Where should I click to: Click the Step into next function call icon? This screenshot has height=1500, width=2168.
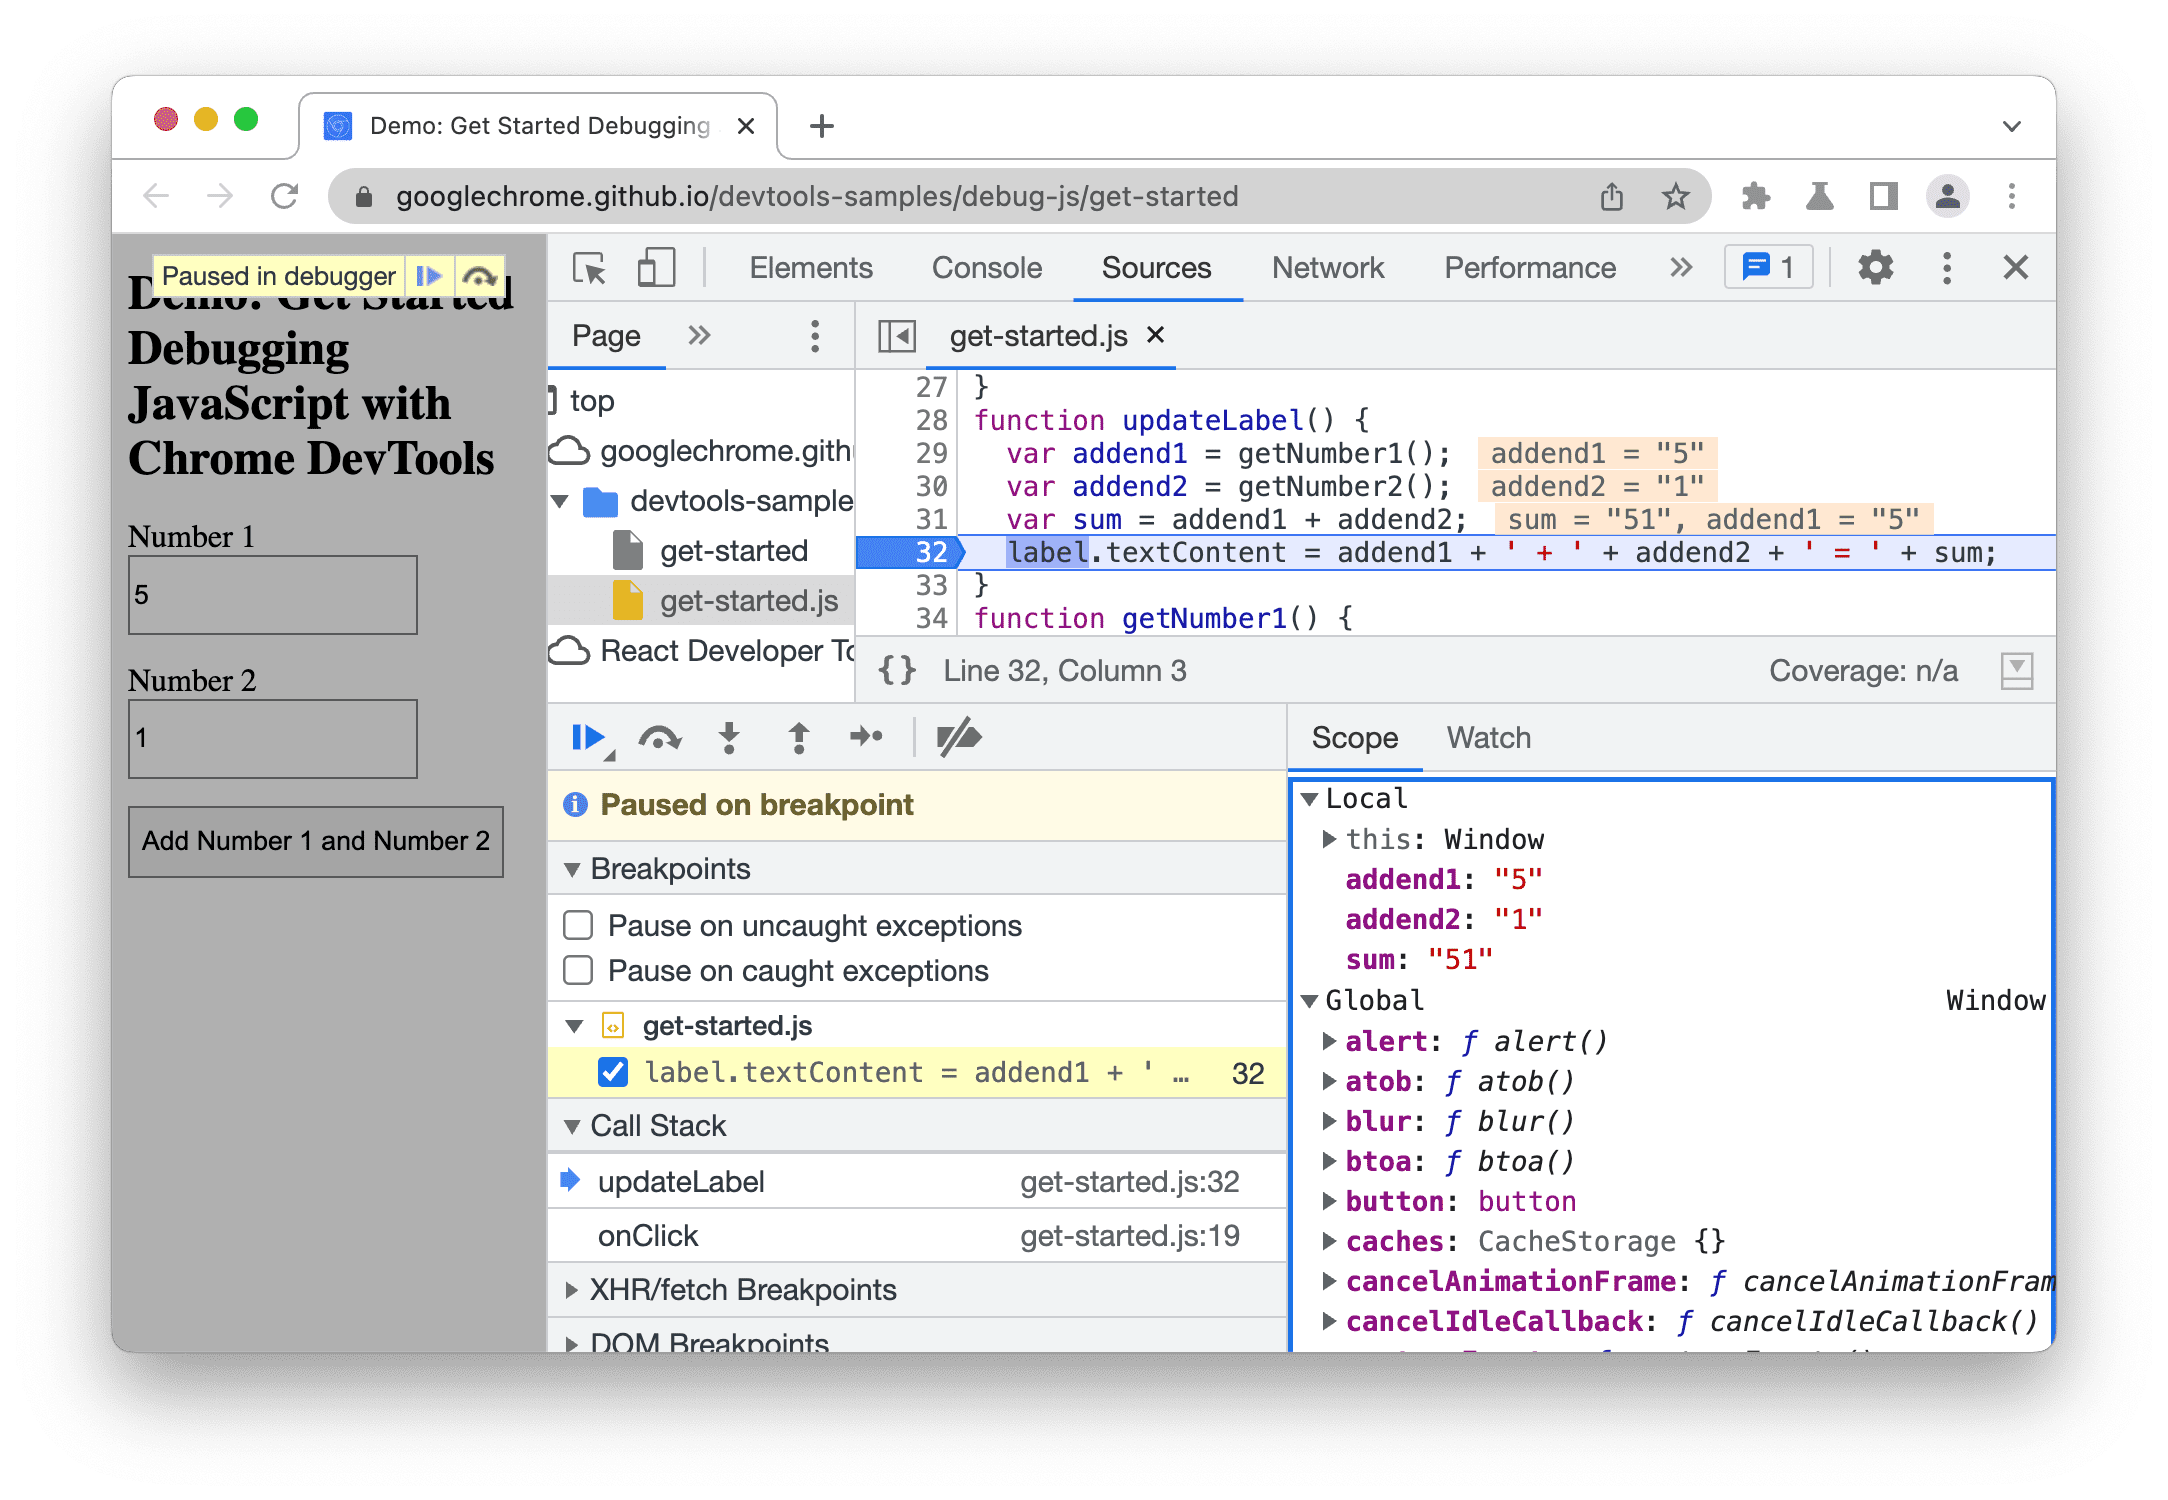coord(727,738)
